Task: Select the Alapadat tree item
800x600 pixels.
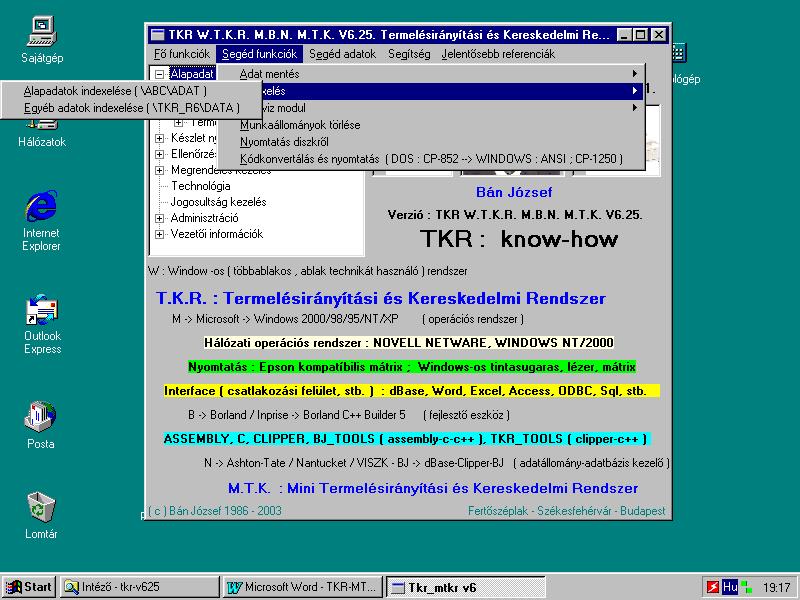Action: click(192, 74)
